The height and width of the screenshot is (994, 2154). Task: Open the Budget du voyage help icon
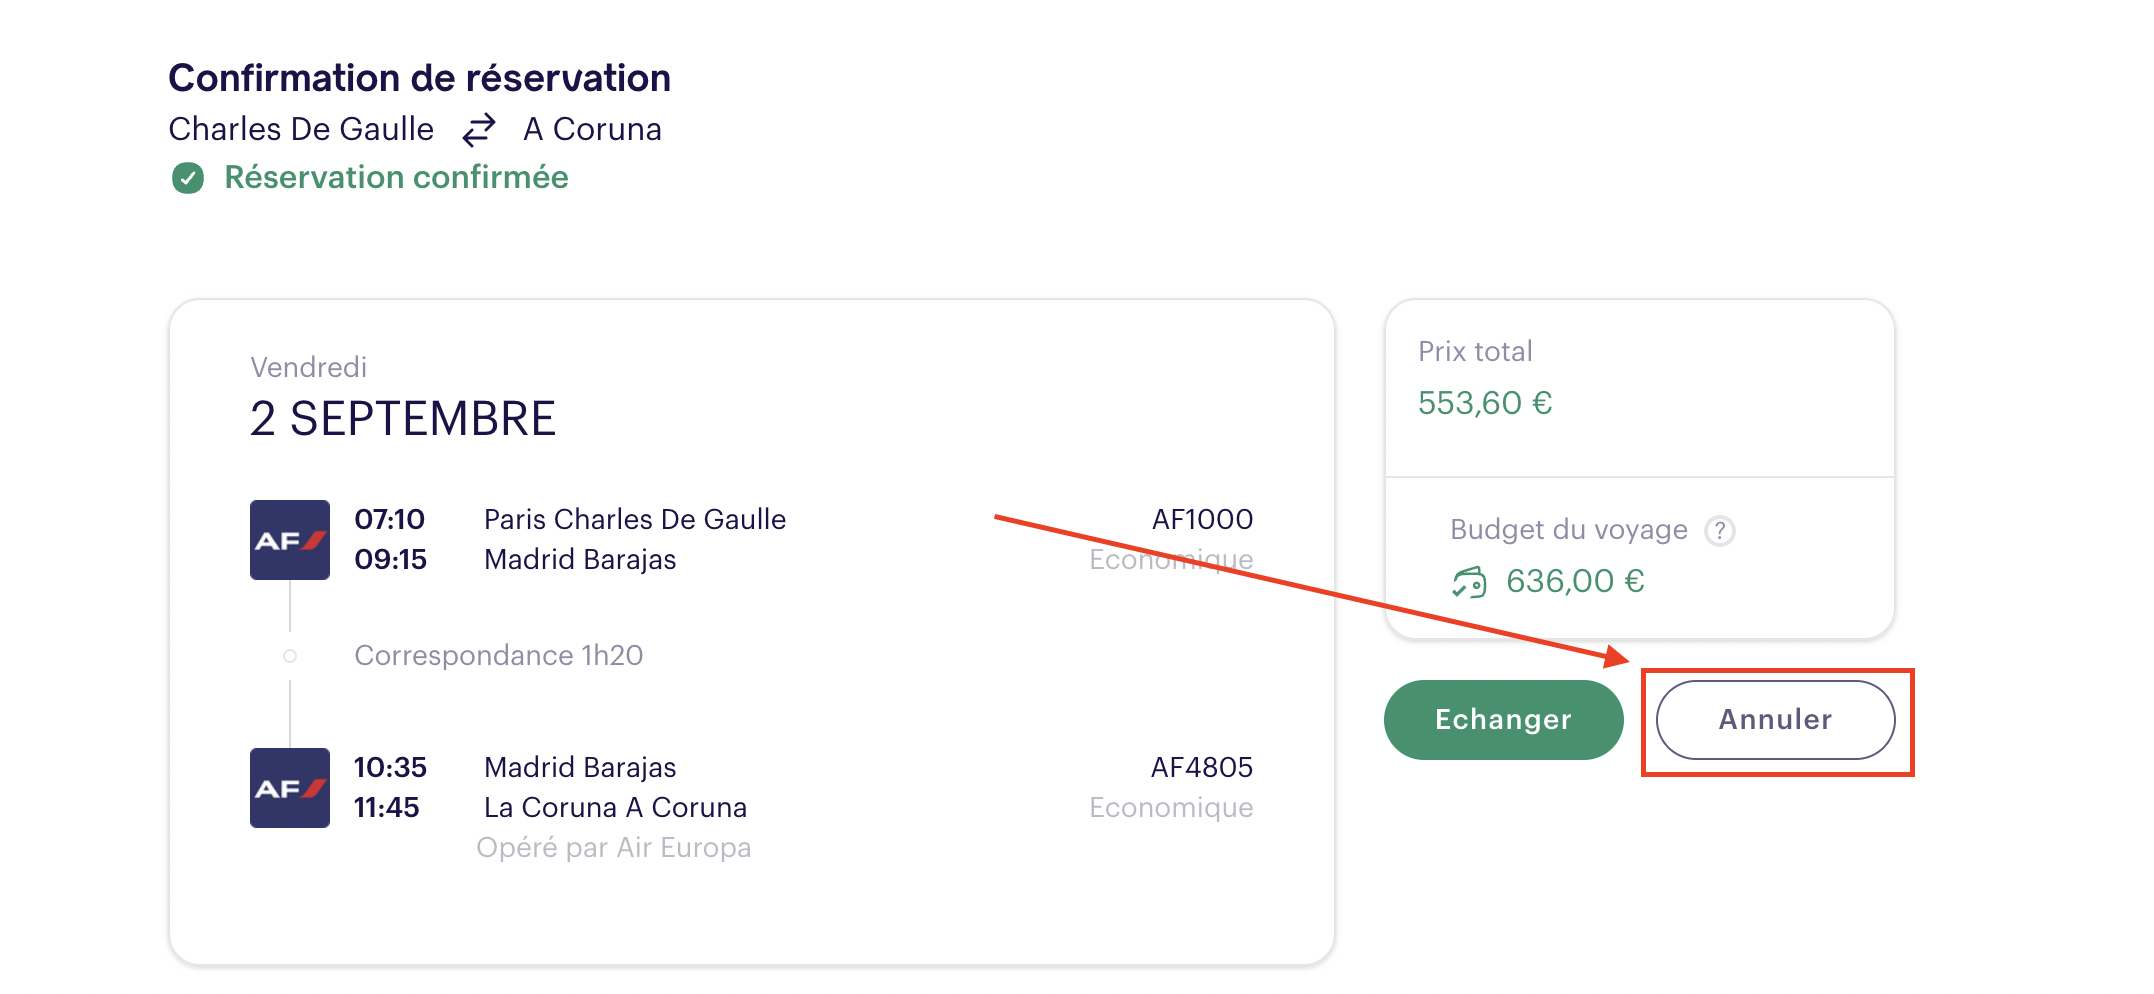tap(1719, 530)
